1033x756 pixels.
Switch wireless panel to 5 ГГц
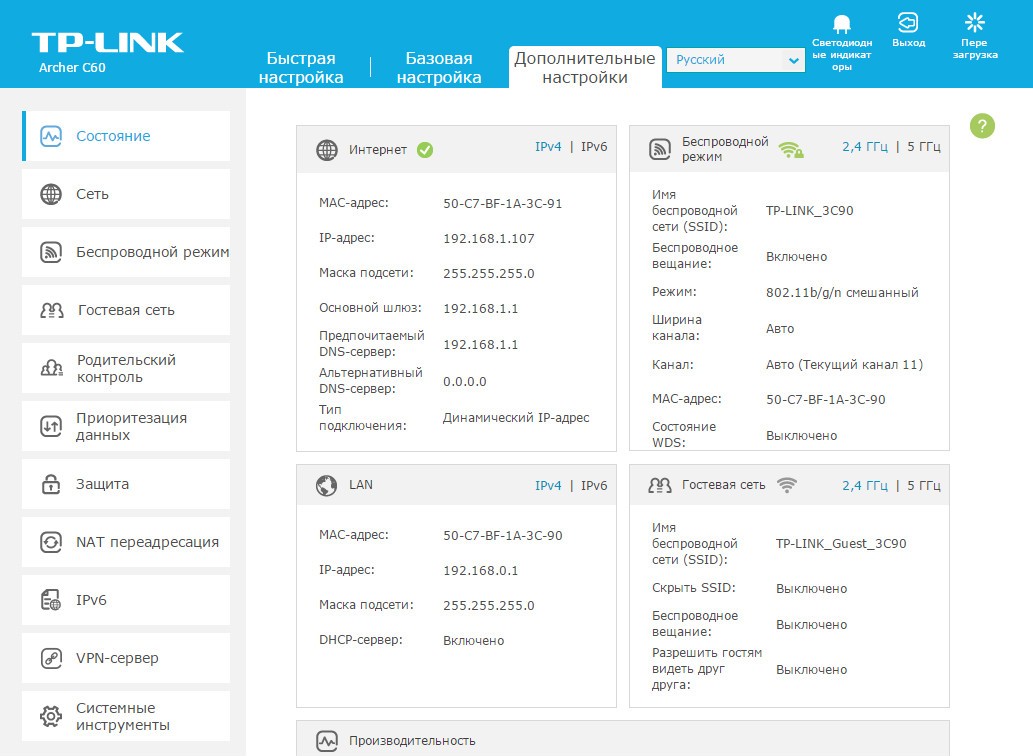(x=923, y=147)
